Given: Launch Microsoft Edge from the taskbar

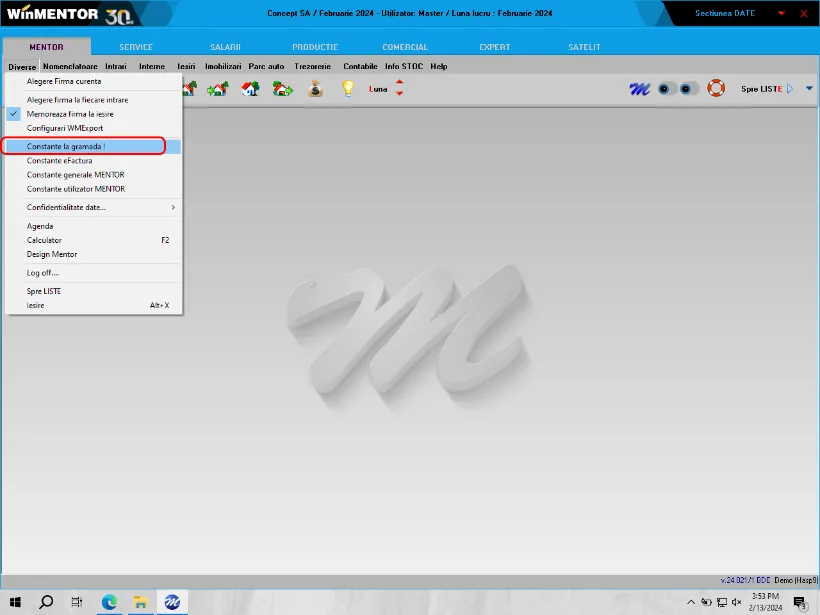Looking at the screenshot, I should pos(109,602).
